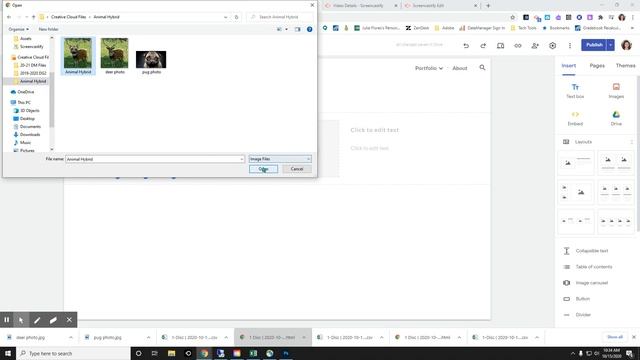Undo last change in Google Sites

pyautogui.click(x=466, y=45)
